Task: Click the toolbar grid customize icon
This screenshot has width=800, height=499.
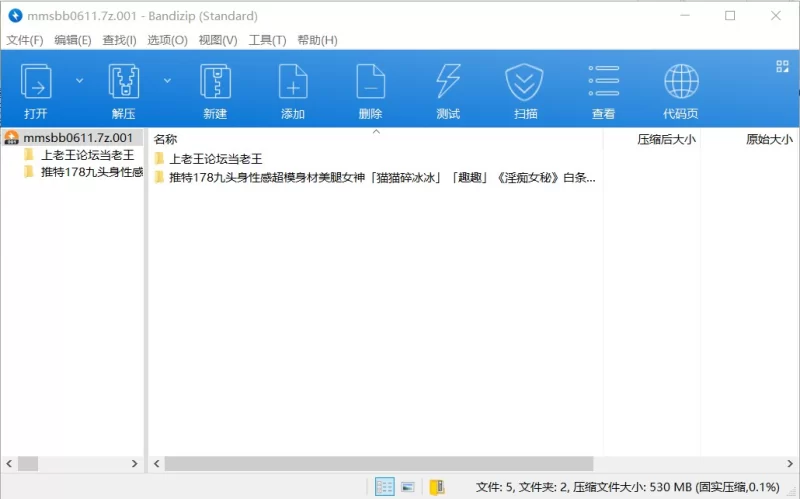Action: click(782, 66)
